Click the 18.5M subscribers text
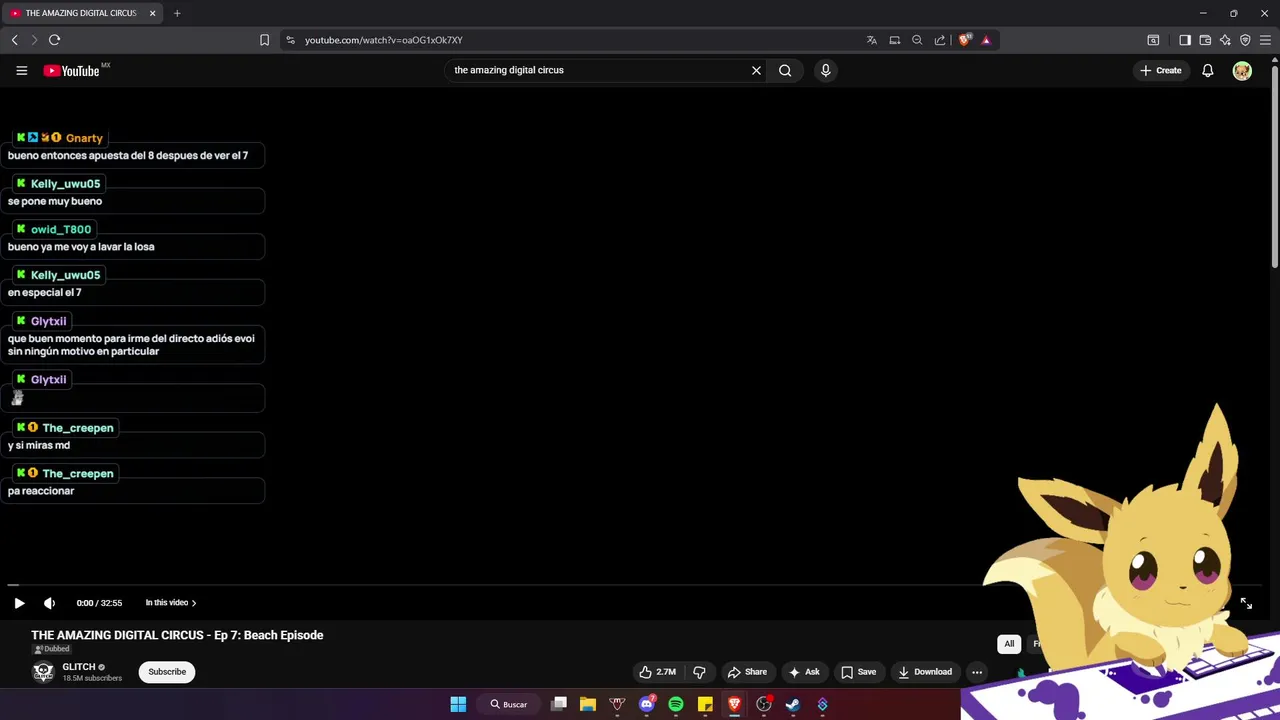 [92, 678]
